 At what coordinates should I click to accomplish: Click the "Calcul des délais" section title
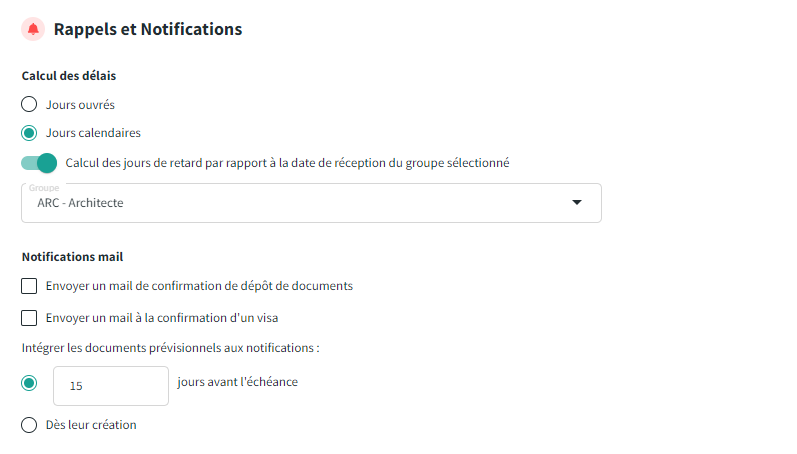(x=70, y=75)
